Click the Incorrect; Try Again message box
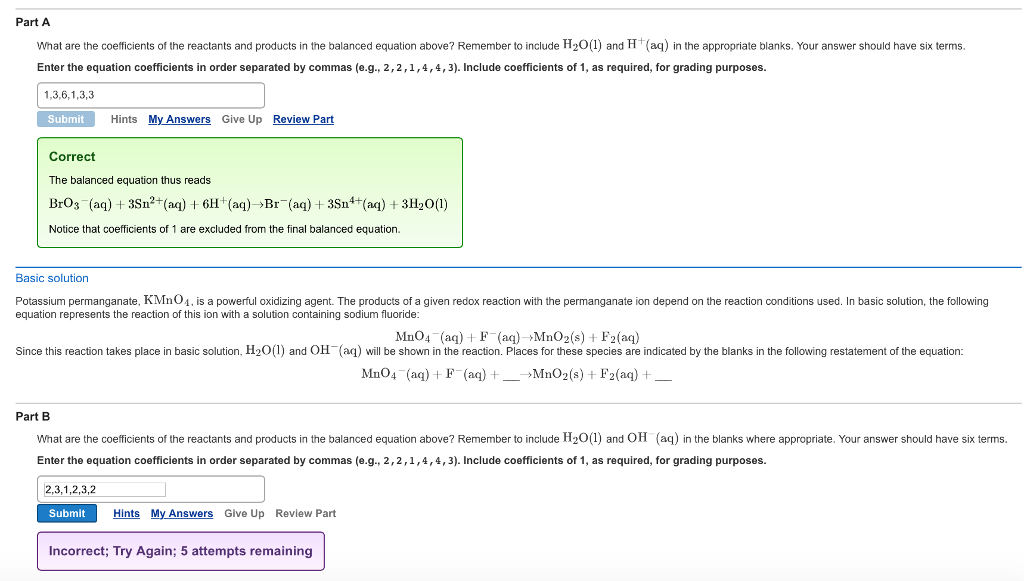1024x581 pixels. coord(179,551)
